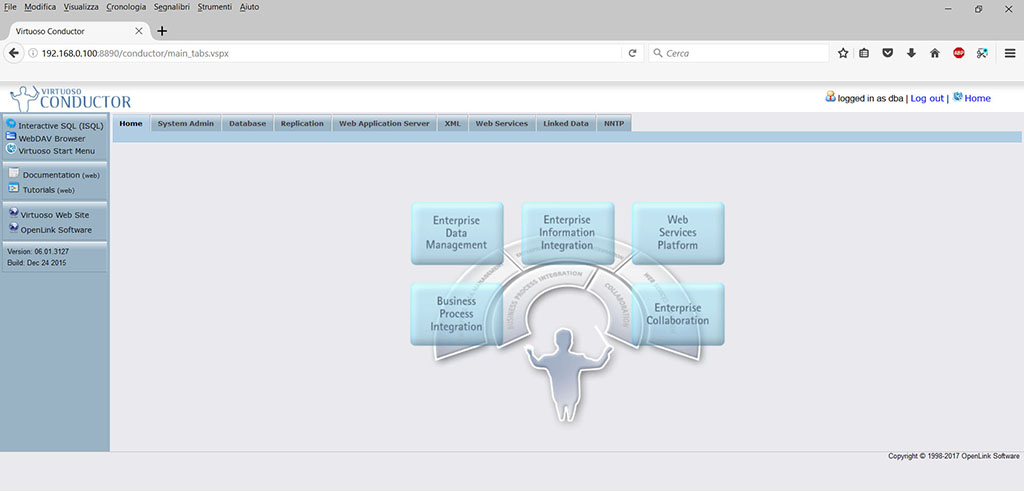Select the Linked Data tab
The height and width of the screenshot is (491, 1024).
566,123
